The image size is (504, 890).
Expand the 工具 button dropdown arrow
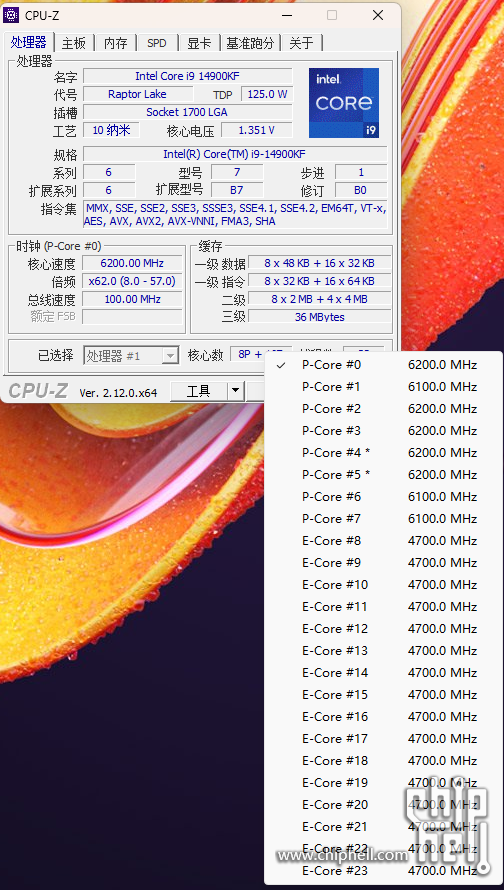[236, 391]
